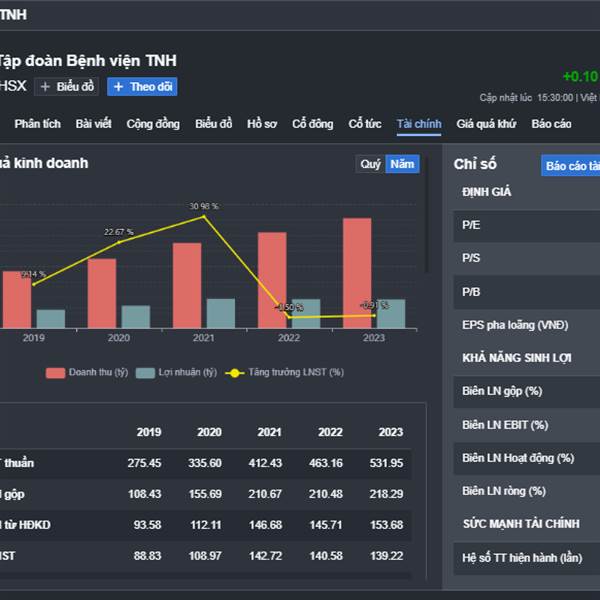This screenshot has width=600, height=600.
Task: Open the Cổ đông tab
Action: 313,124
